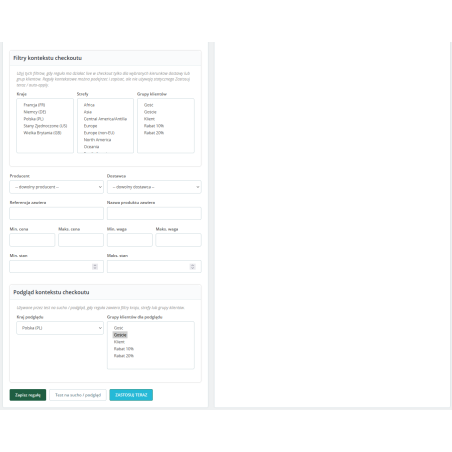Select Klient in the Grupy klientów filter list

(x=149, y=119)
